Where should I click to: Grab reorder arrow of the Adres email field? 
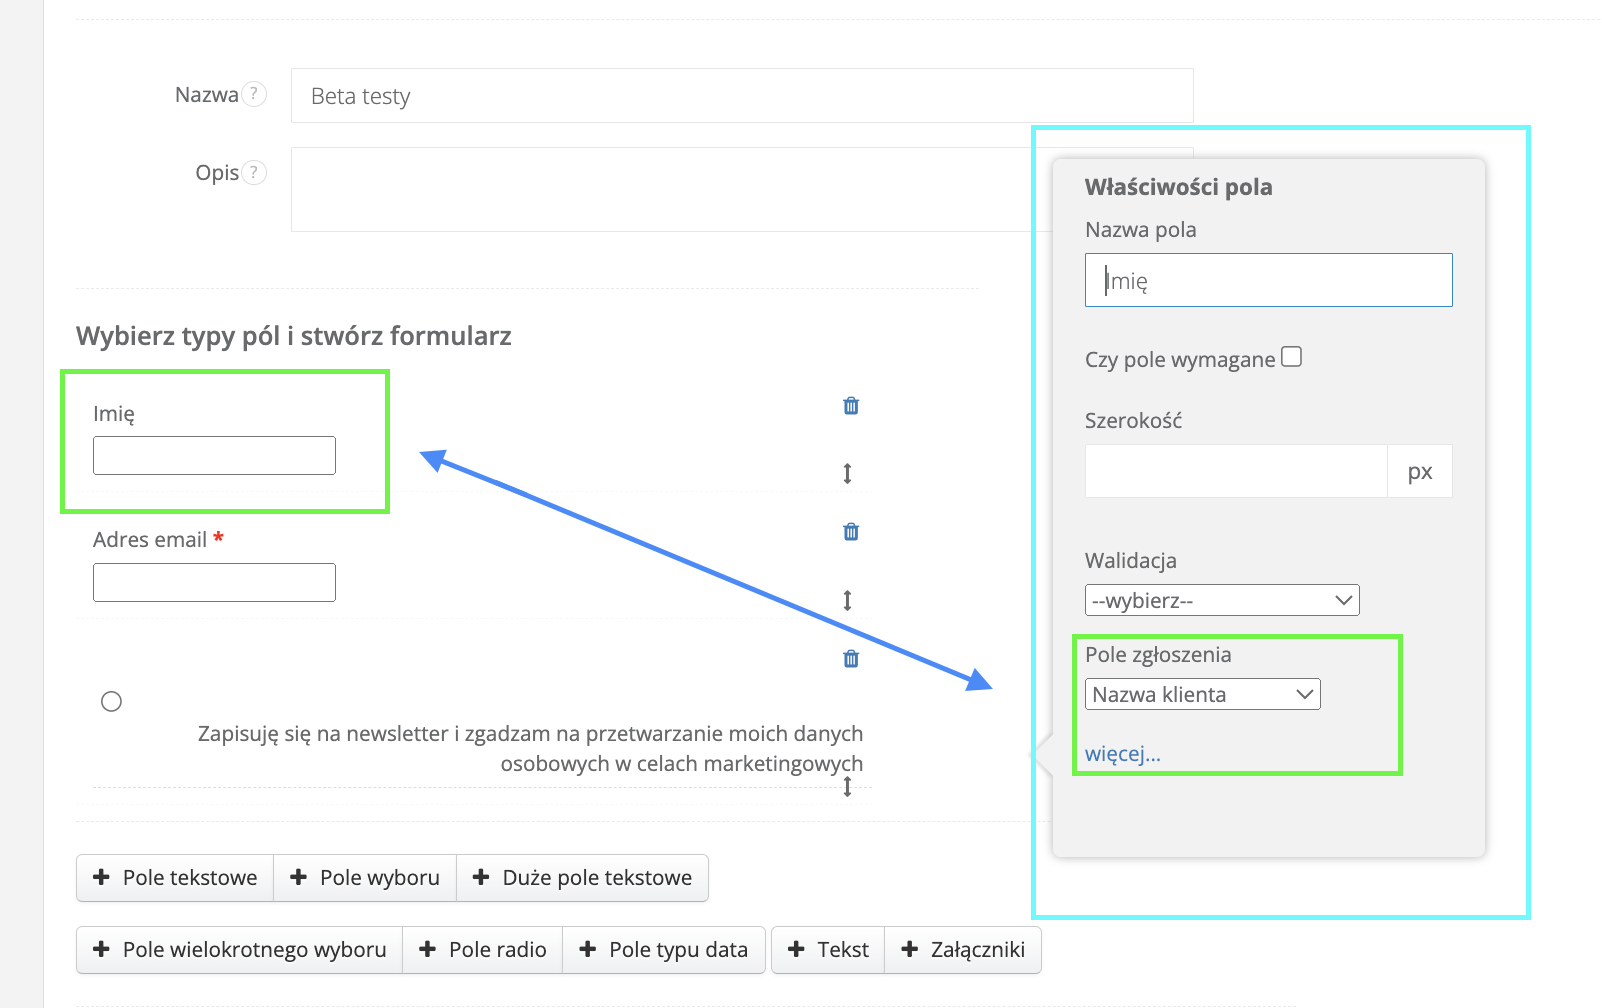847,600
